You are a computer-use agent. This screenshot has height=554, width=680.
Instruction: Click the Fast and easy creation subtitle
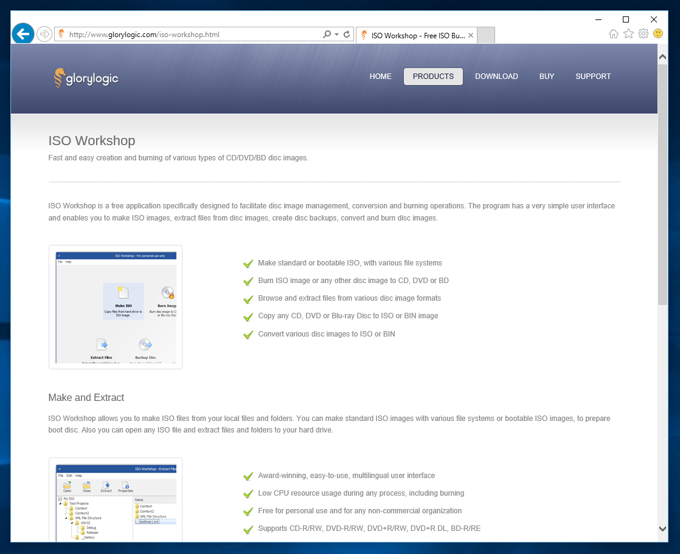click(178, 158)
